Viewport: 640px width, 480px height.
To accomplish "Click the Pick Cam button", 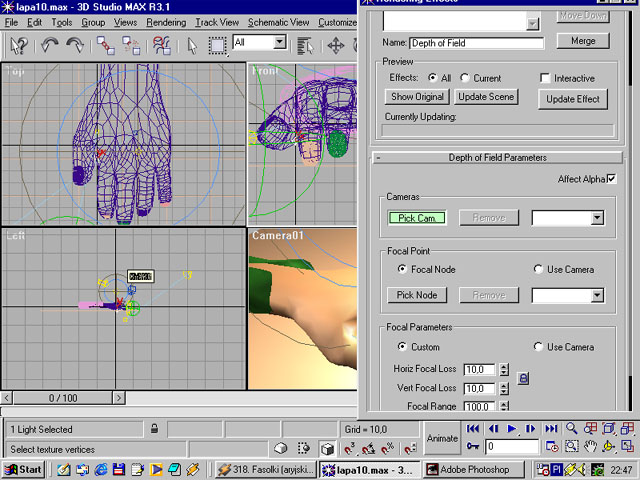I will (x=416, y=218).
